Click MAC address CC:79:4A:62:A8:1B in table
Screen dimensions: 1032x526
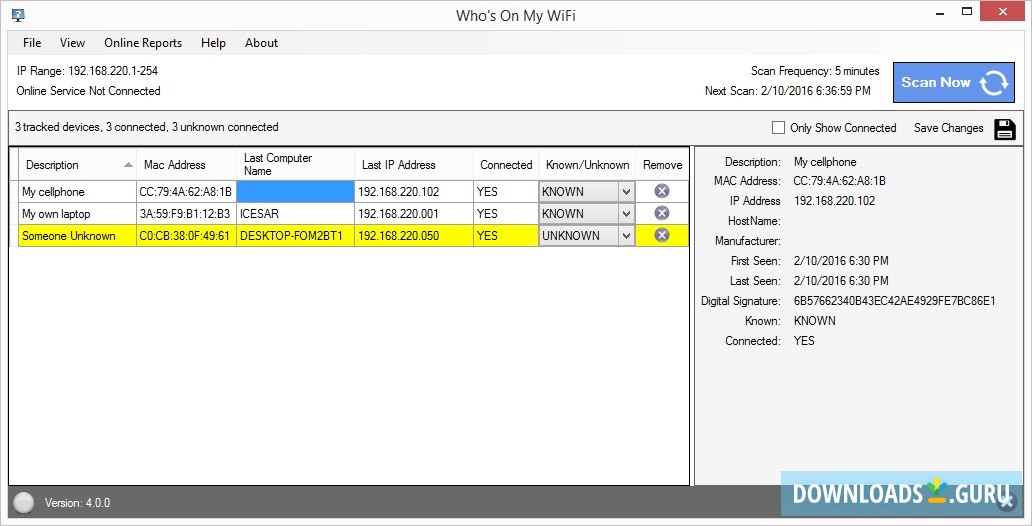[186, 192]
